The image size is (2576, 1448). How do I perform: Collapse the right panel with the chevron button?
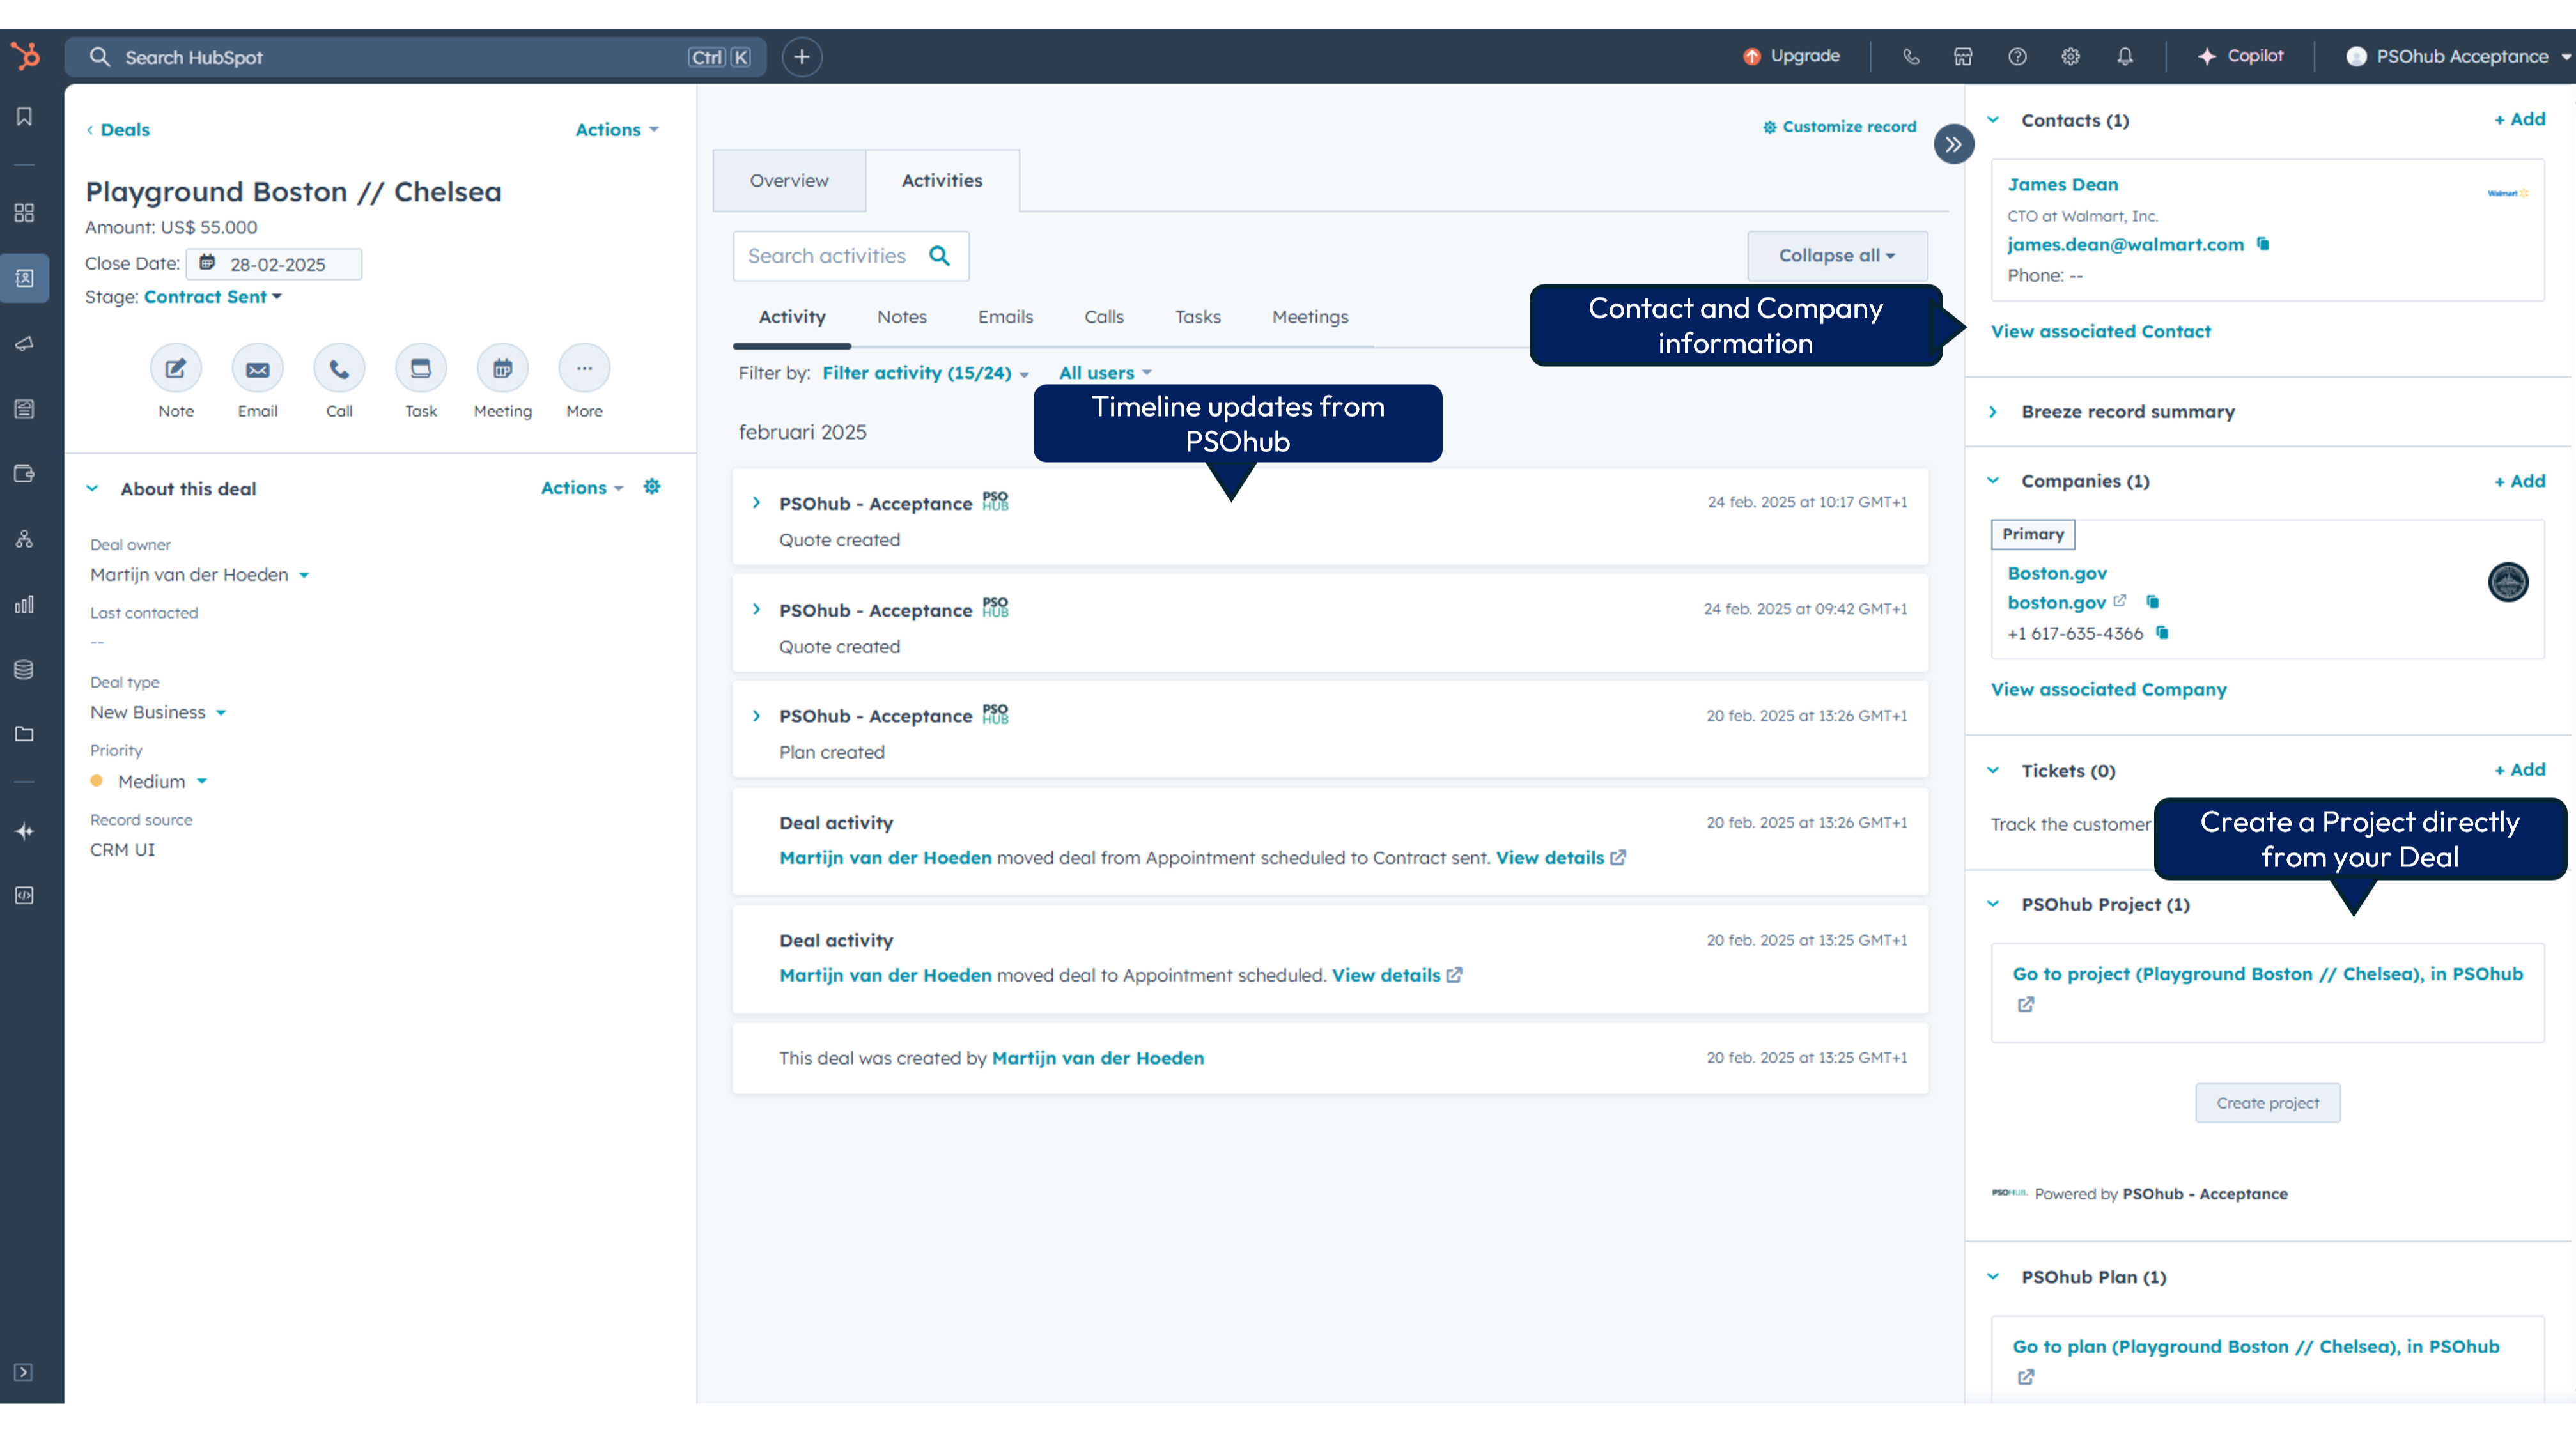click(x=1954, y=143)
